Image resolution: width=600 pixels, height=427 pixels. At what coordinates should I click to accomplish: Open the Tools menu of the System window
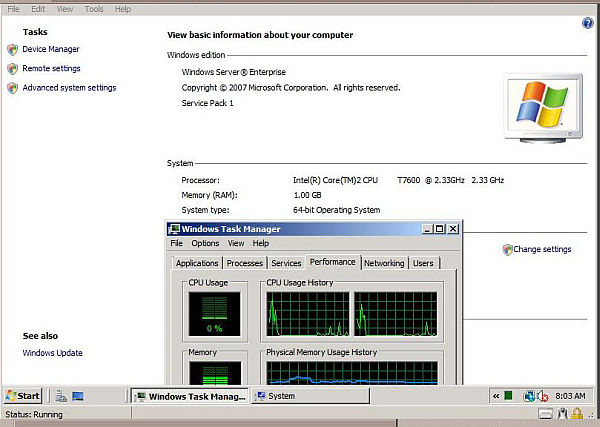click(94, 9)
